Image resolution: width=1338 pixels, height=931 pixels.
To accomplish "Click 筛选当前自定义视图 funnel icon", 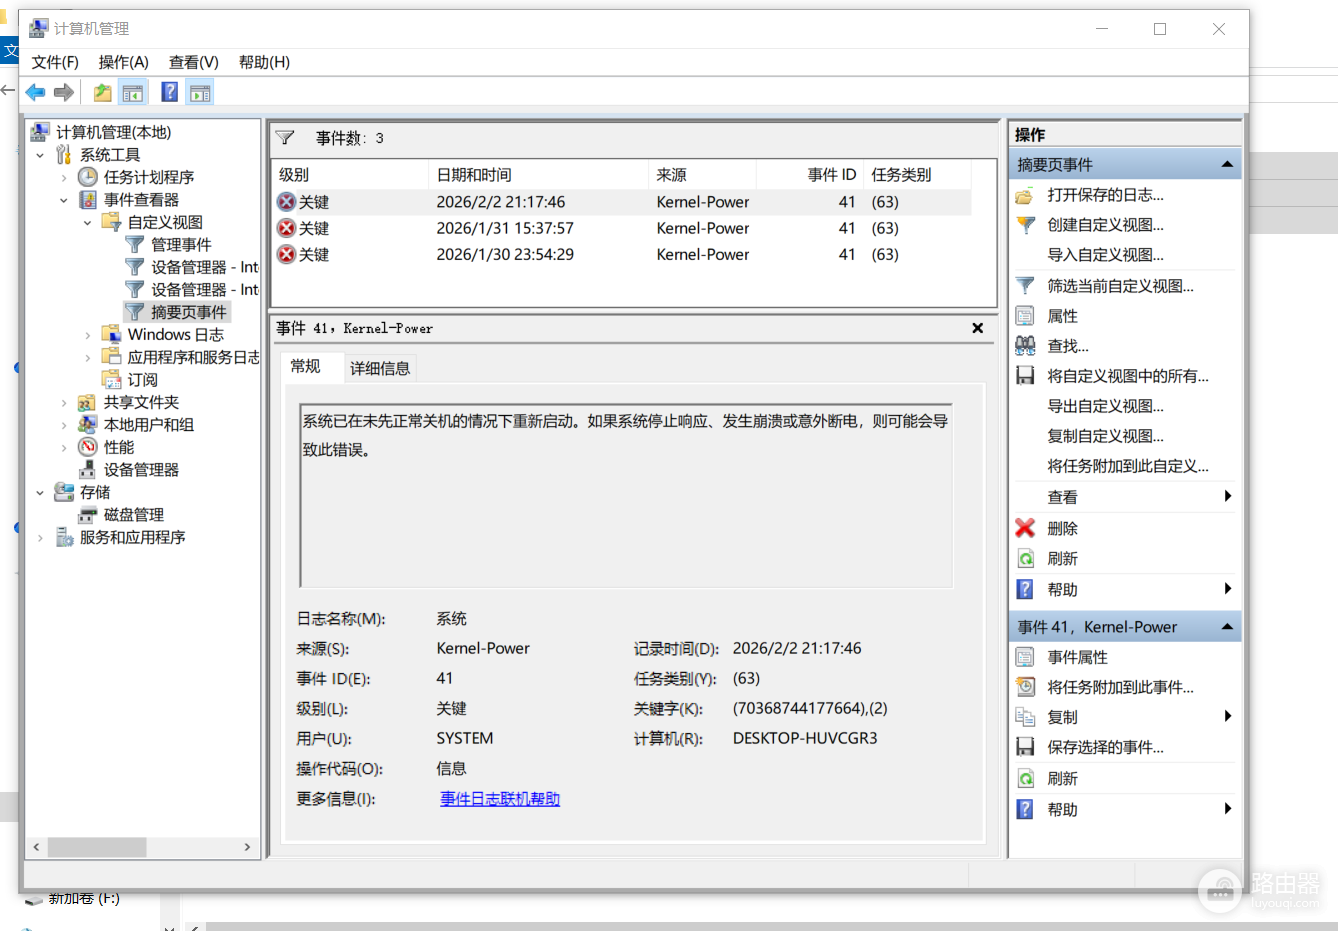I will (x=1025, y=286).
